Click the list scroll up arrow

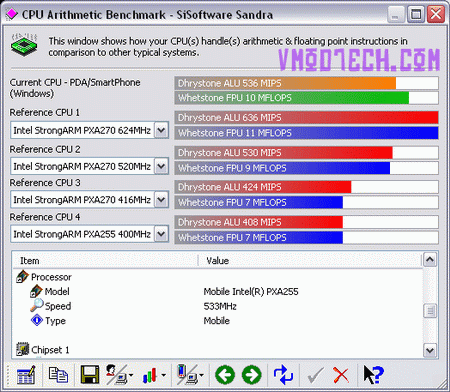coord(430,260)
